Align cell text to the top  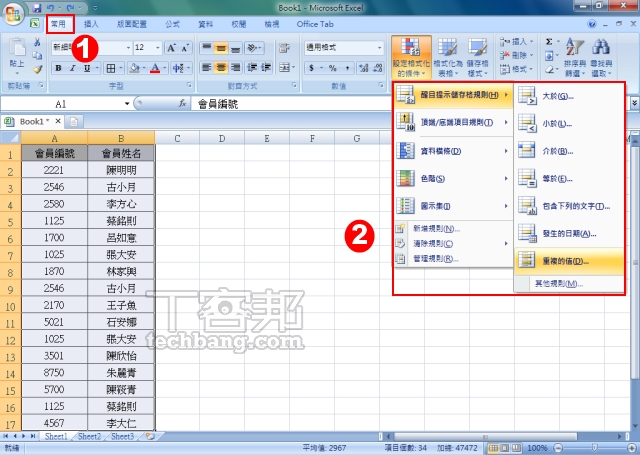[x=207, y=48]
